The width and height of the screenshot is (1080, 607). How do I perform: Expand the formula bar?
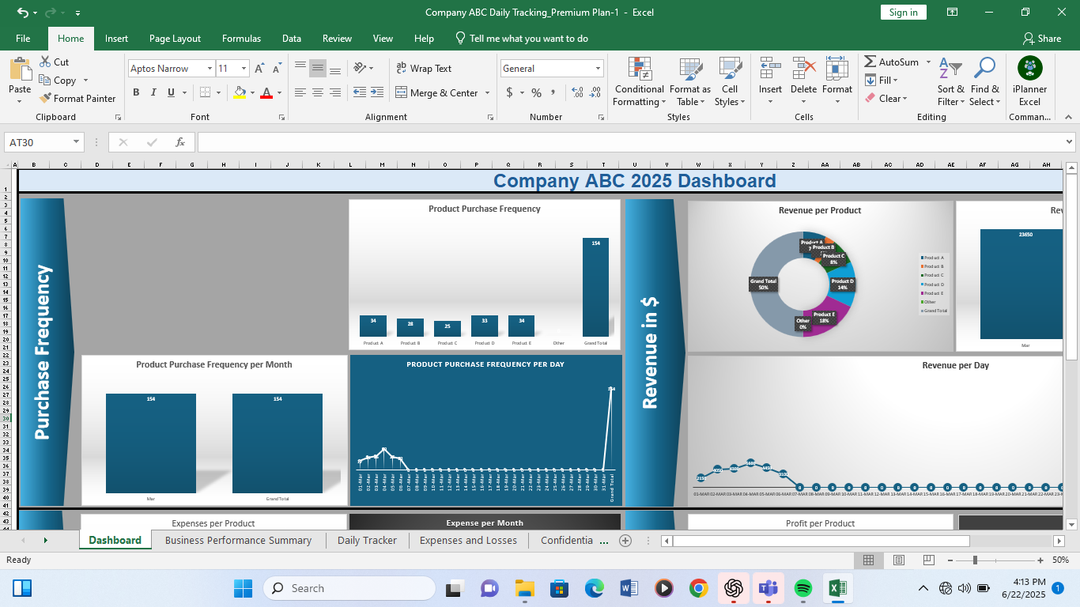point(1069,142)
